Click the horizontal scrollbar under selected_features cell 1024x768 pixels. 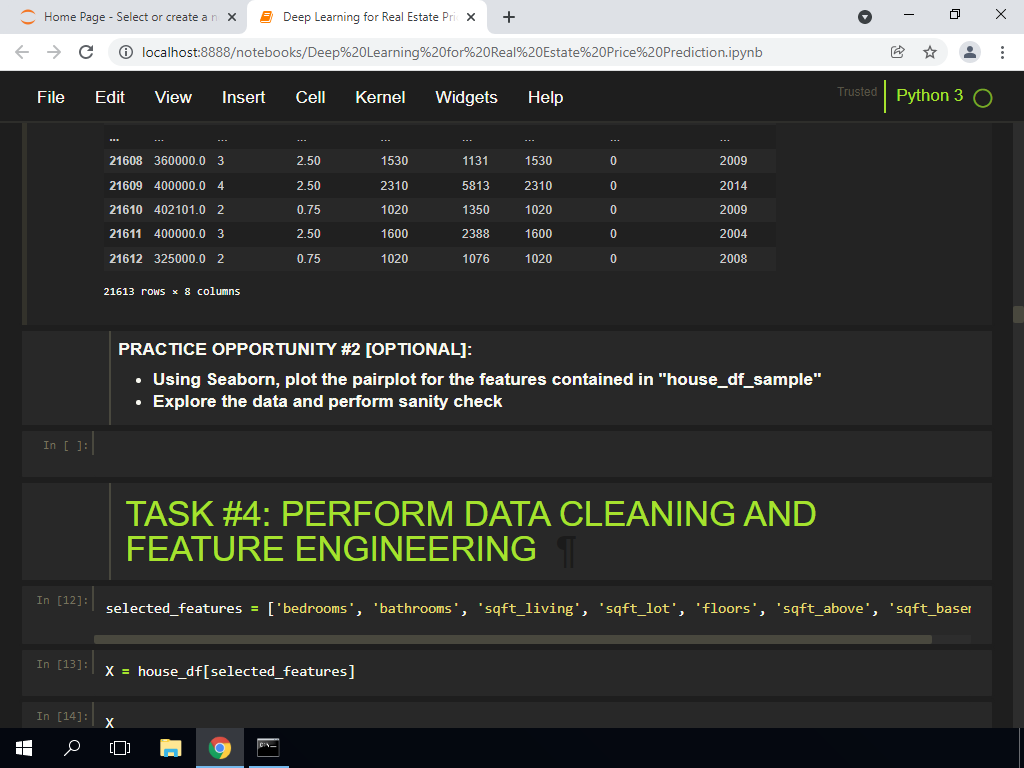pos(512,639)
